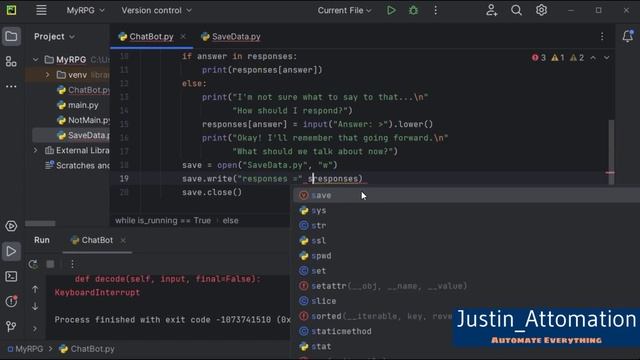Open the Current File run configuration dropdown

pos(344,10)
